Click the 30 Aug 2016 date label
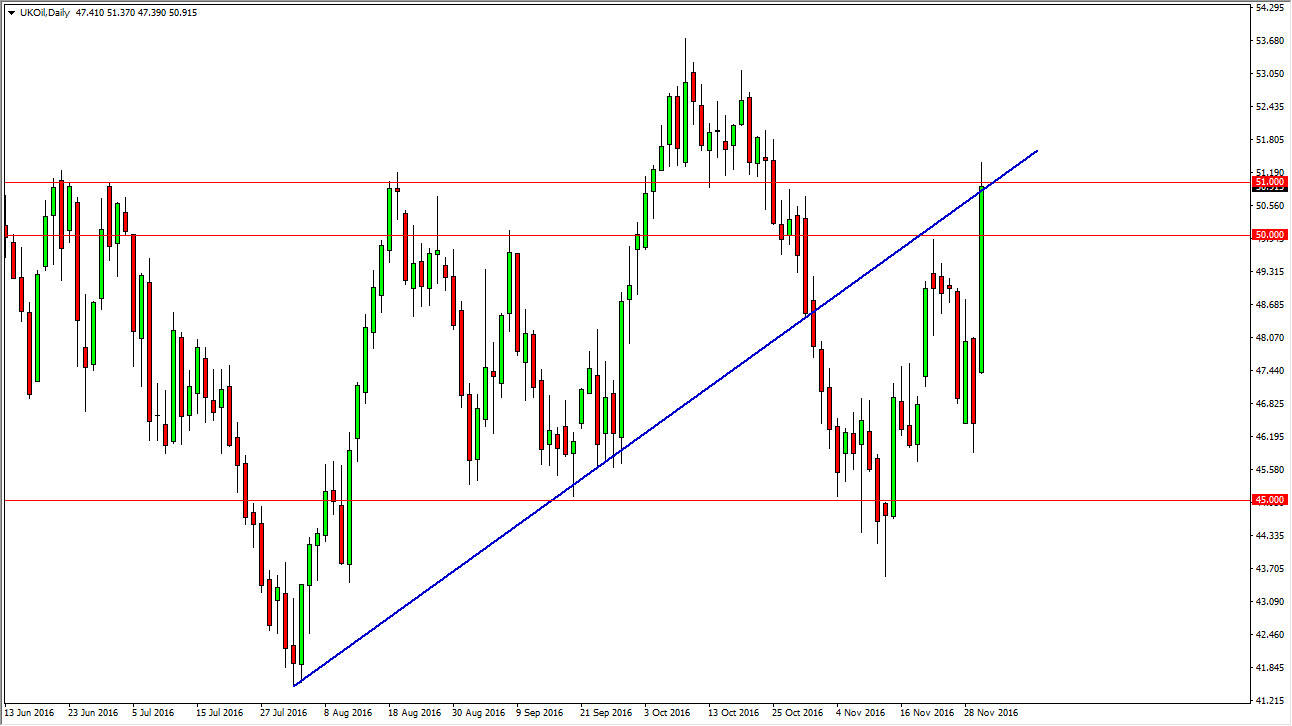Screen dimensions: 1292x726 click(x=479, y=713)
